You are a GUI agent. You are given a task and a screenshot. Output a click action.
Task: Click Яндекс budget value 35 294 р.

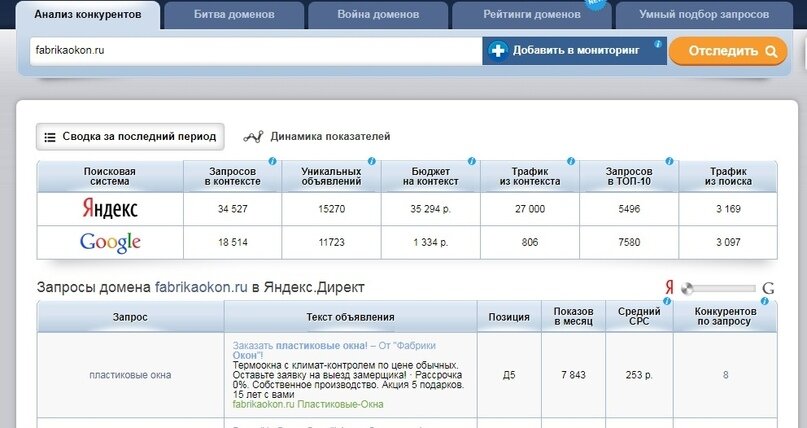[x=430, y=209]
